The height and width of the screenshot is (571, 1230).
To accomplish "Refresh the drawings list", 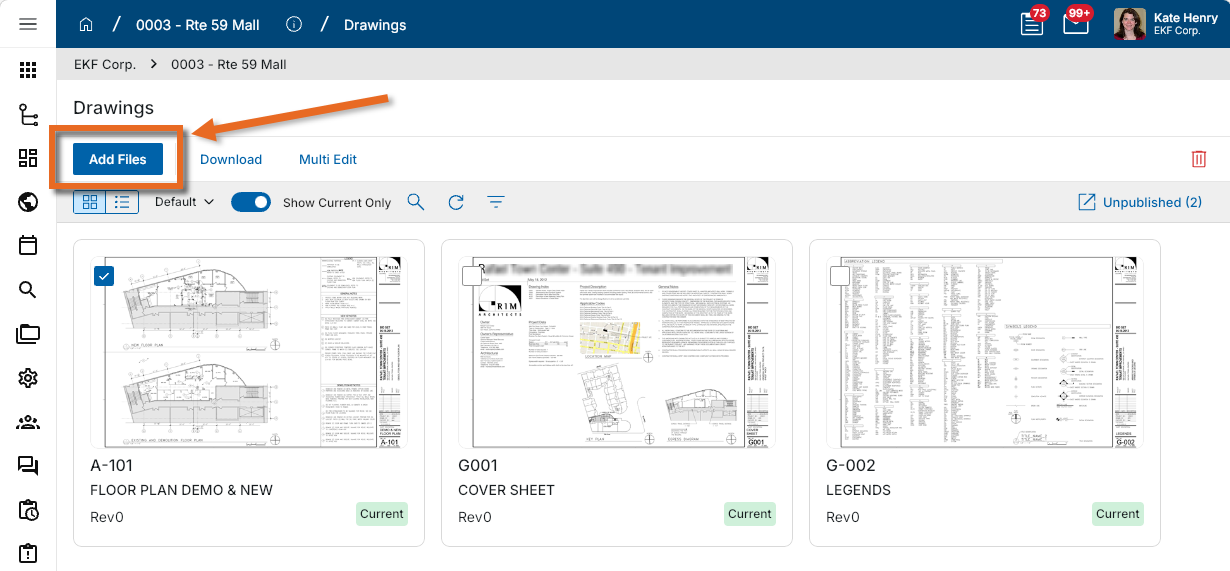I will coord(456,202).
